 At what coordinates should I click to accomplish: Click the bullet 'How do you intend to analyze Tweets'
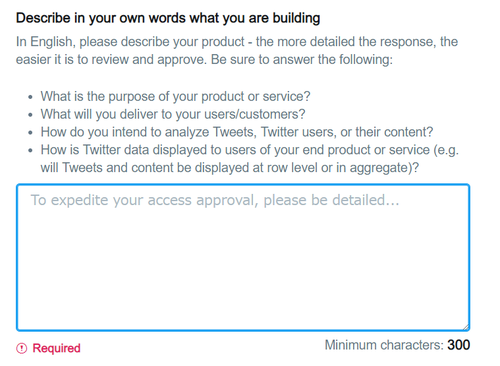pyautogui.click(x=237, y=132)
